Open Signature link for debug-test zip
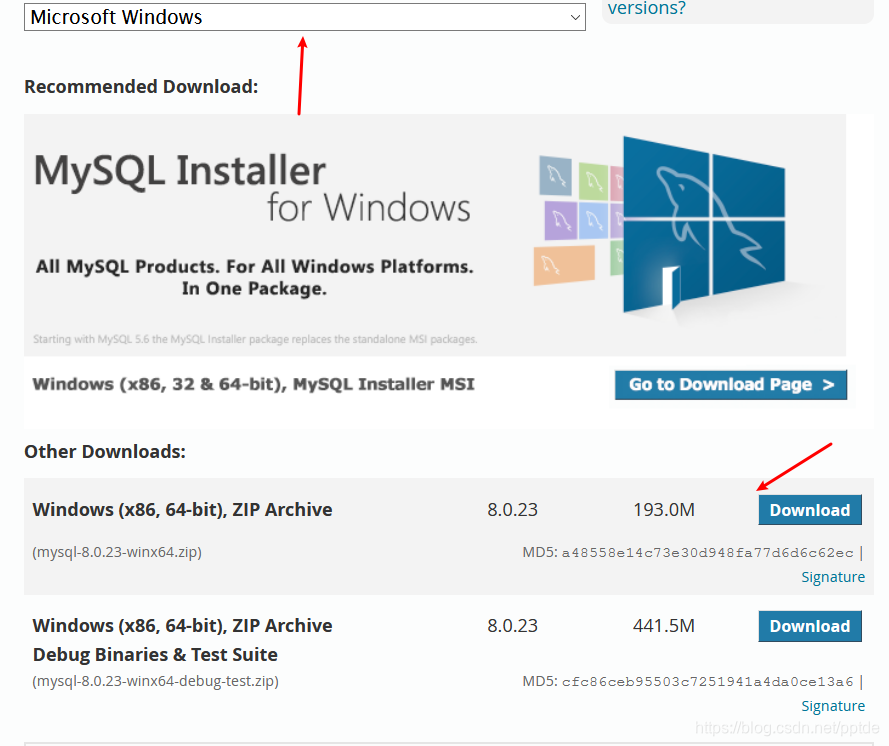The height and width of the screenshot is (746, 889). (833, 706)
